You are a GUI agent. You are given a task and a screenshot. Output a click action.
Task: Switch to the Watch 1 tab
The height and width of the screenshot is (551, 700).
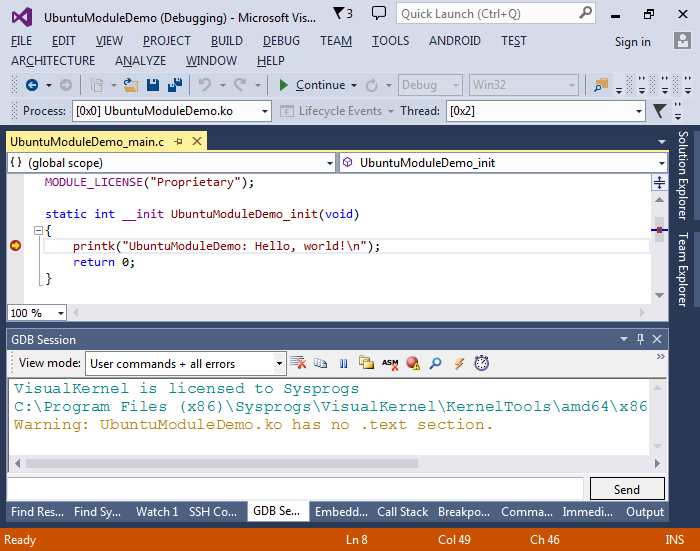click(x=157, y=512)
